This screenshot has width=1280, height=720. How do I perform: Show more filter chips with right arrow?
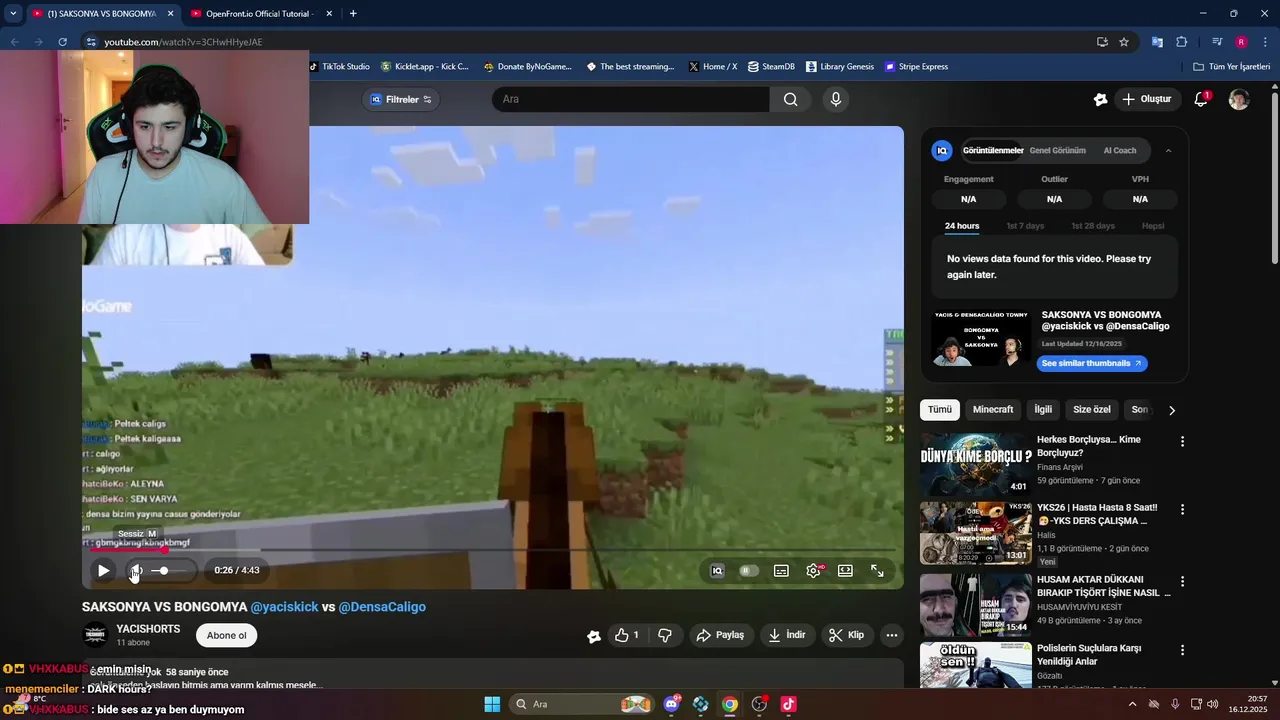[x=1172, y=410]
